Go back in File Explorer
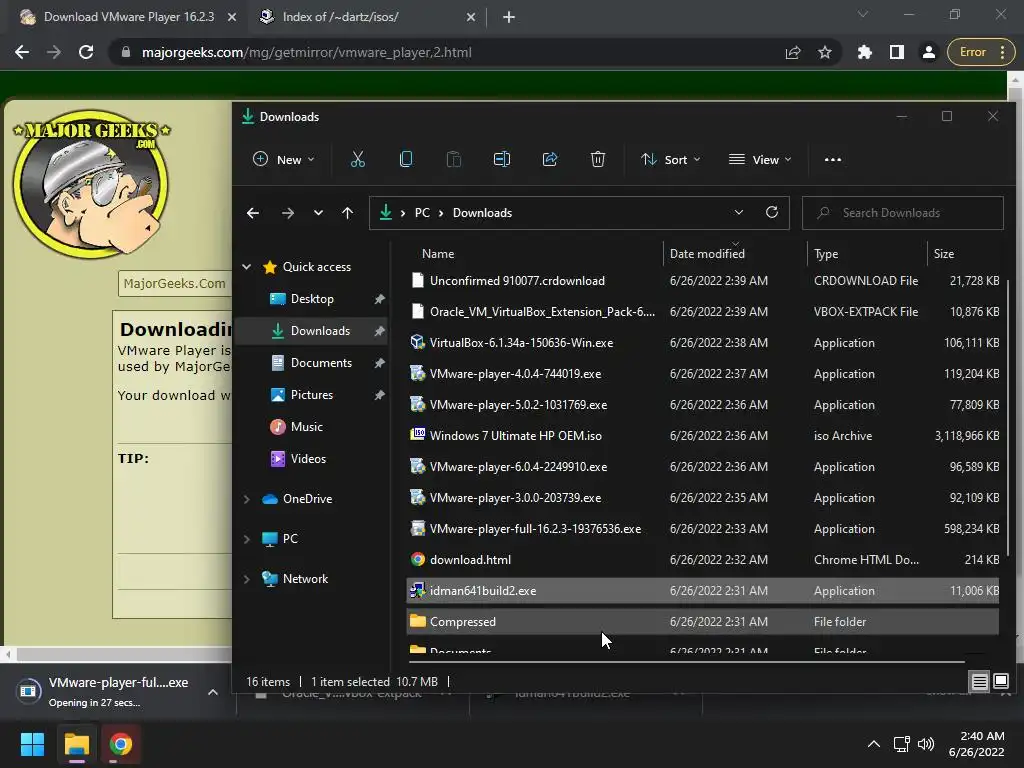The height and width of the screenshot is (768, 1024). (253, 213)
